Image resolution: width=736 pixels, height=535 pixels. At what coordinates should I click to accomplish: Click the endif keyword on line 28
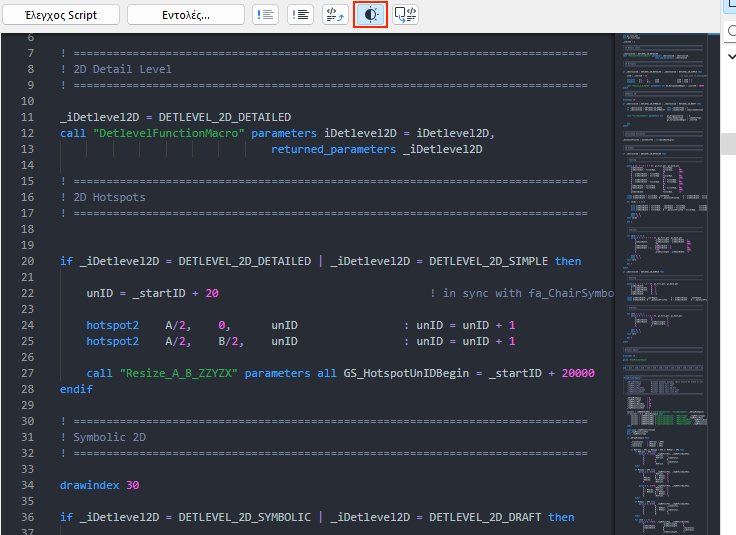(x=76, y=389)
